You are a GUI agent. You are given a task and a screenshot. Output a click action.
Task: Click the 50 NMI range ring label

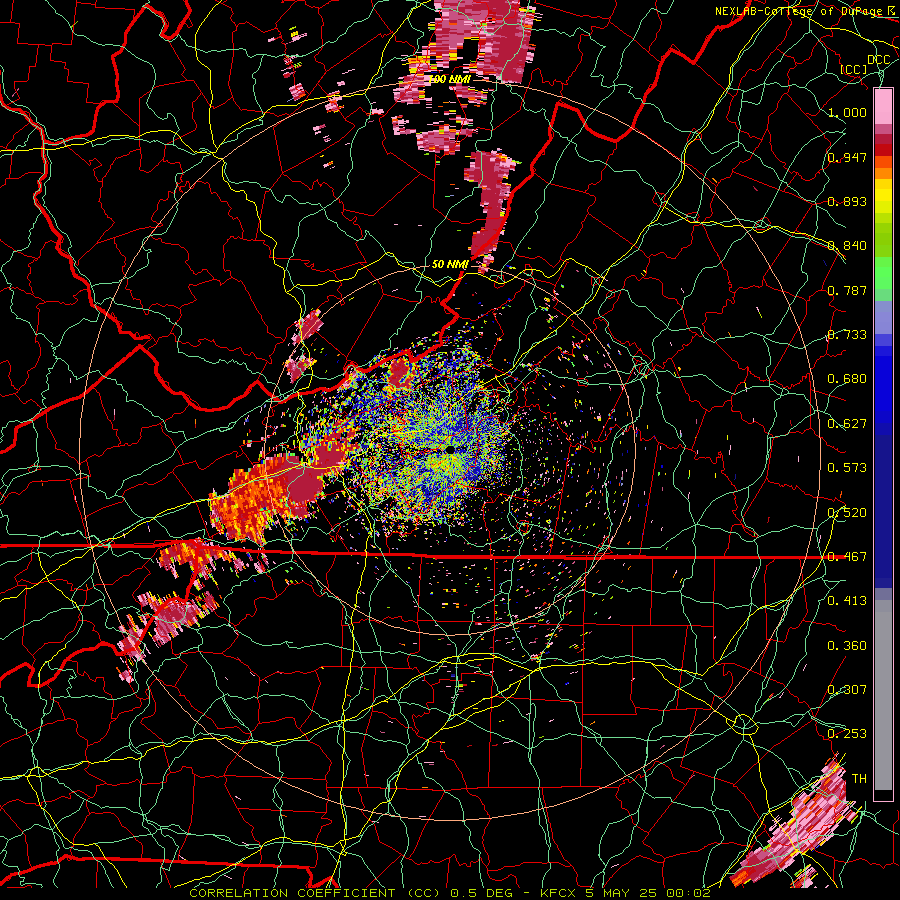point(450,265)
